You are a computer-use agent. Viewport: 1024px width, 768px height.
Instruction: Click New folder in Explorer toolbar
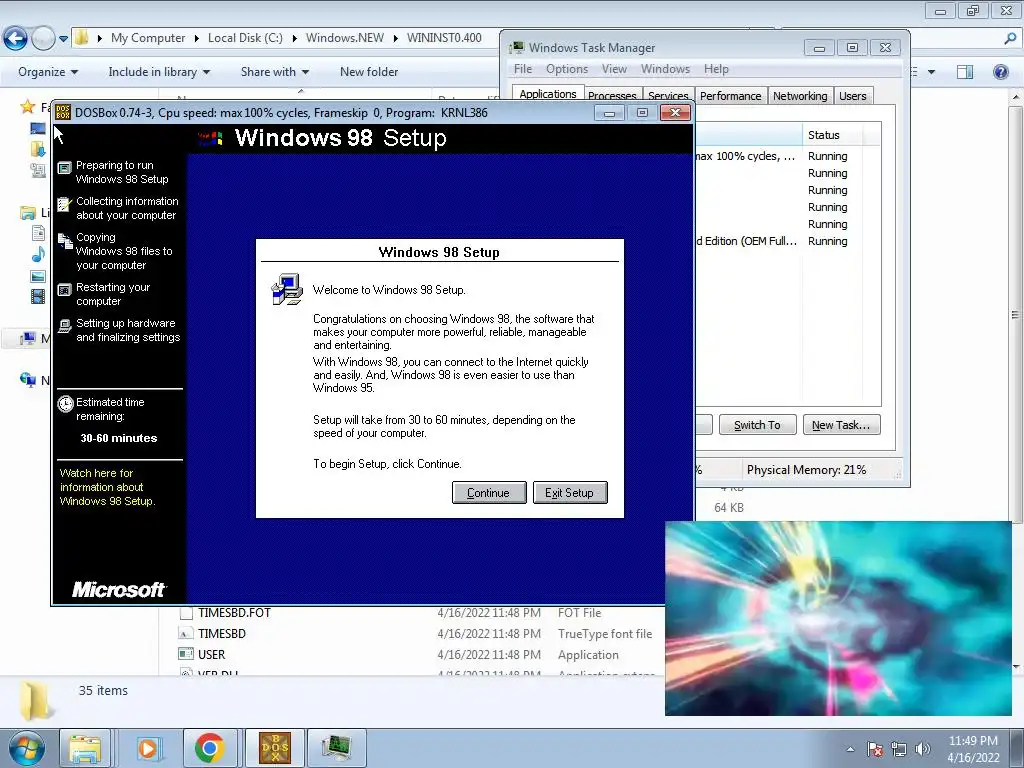369,72
